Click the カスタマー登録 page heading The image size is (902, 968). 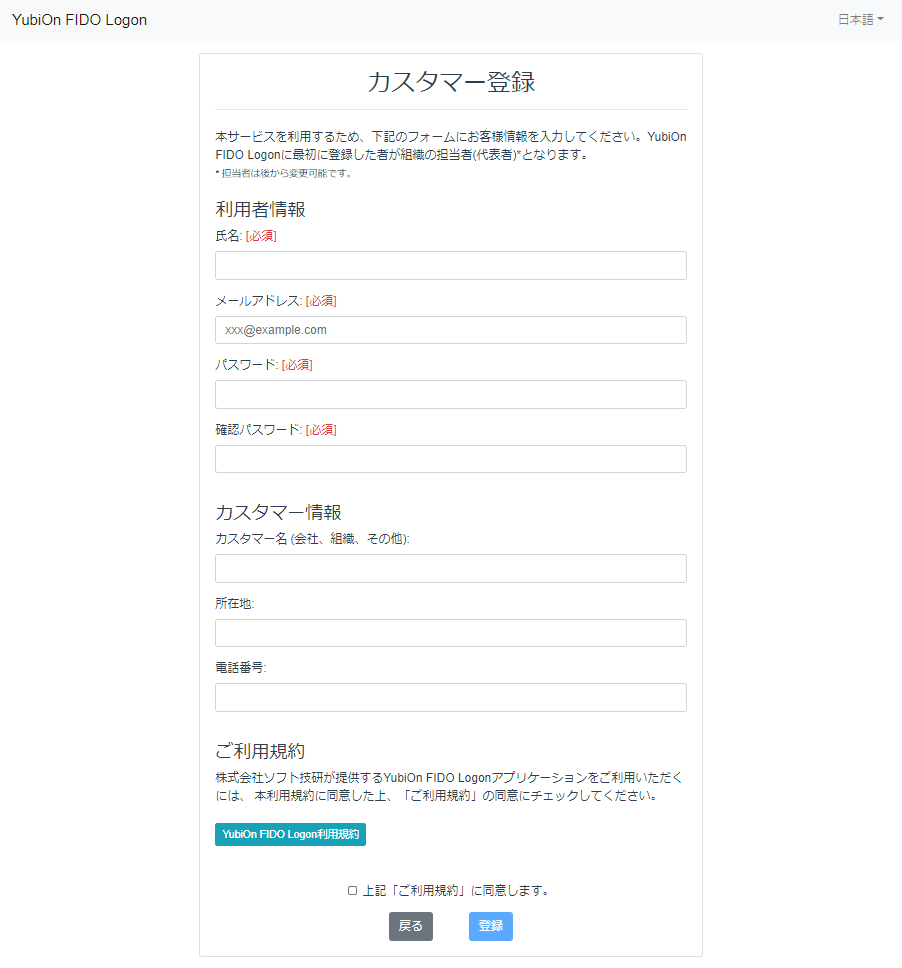click(451, 82)
